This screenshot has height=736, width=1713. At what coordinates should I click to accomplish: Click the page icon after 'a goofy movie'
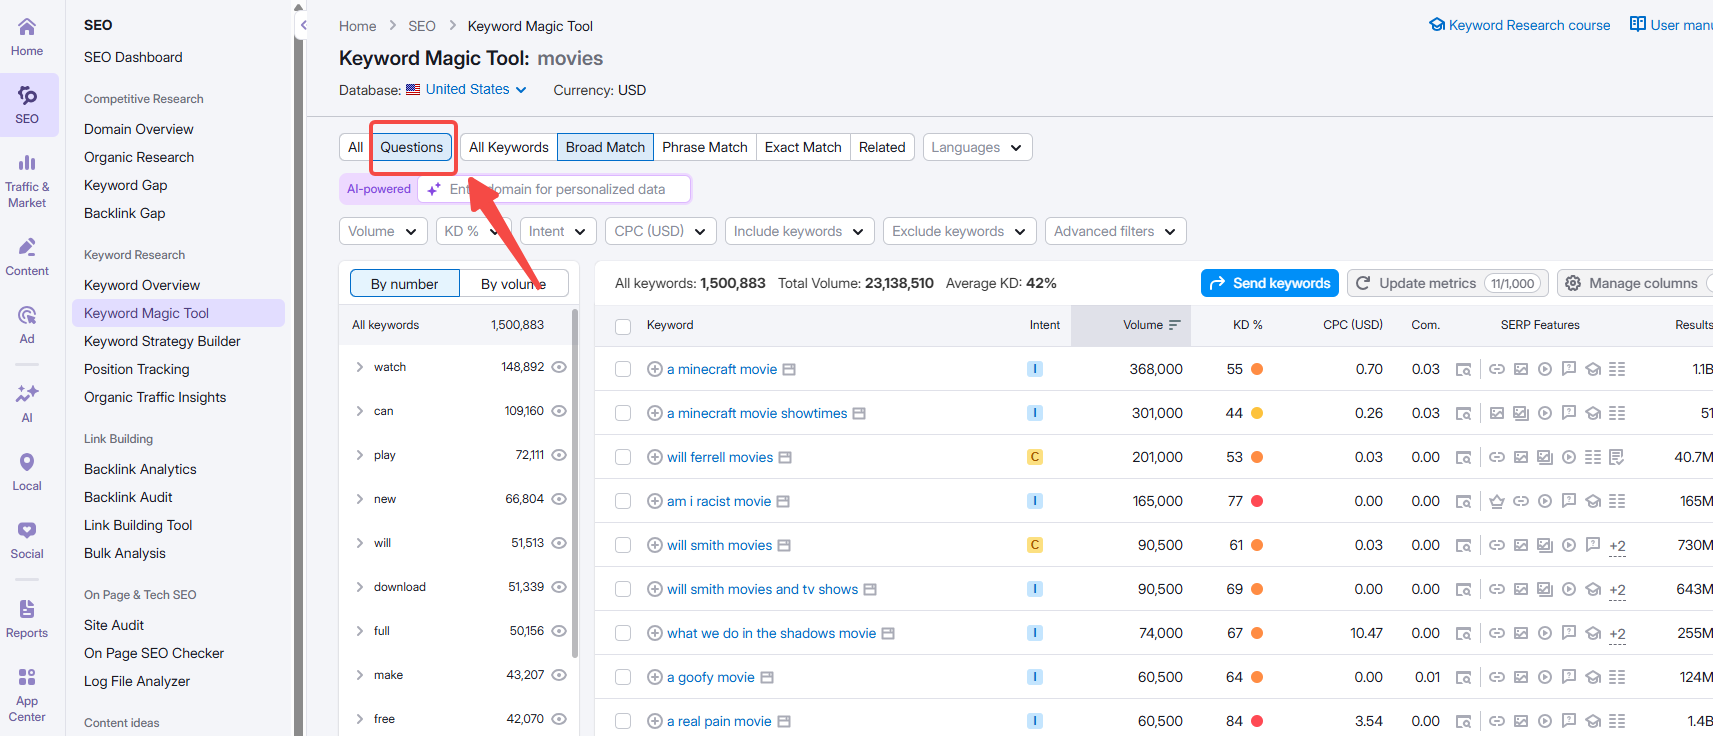click(x=767, y=677)
